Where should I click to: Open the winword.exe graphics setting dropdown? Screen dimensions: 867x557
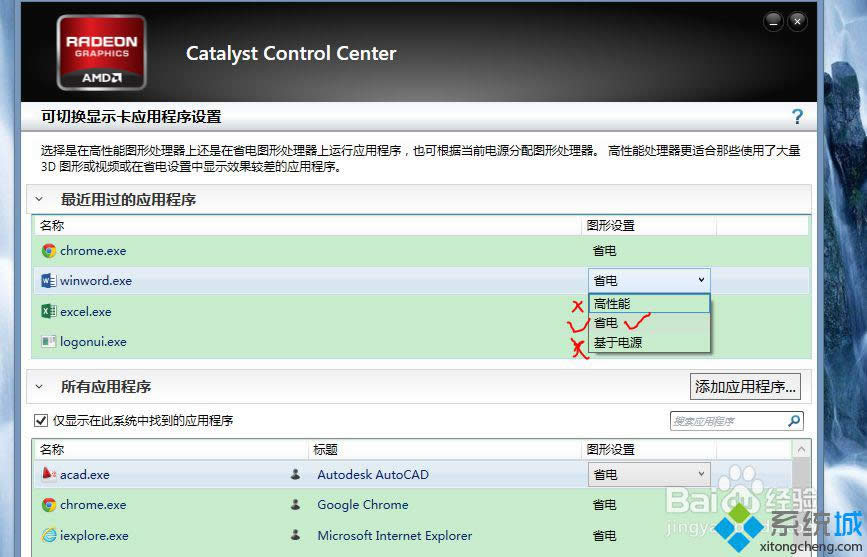point(649,280)
